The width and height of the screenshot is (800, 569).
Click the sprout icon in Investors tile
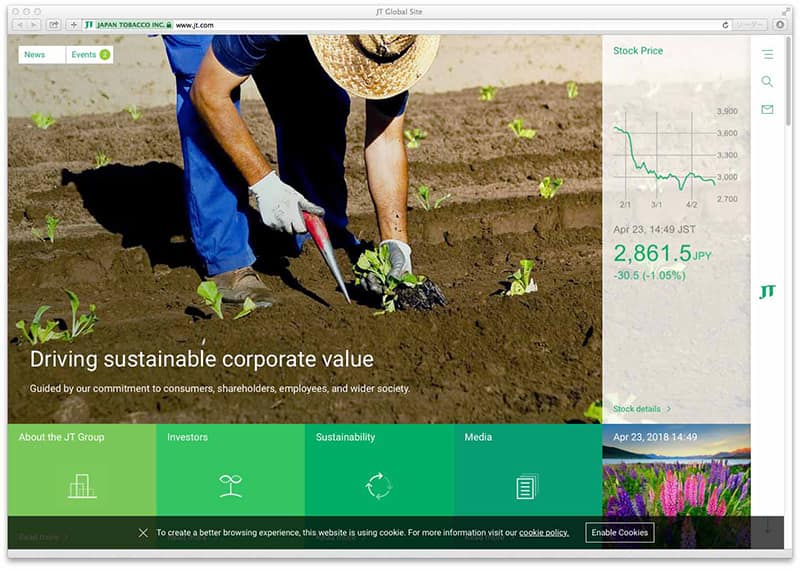tap(230, 486)
